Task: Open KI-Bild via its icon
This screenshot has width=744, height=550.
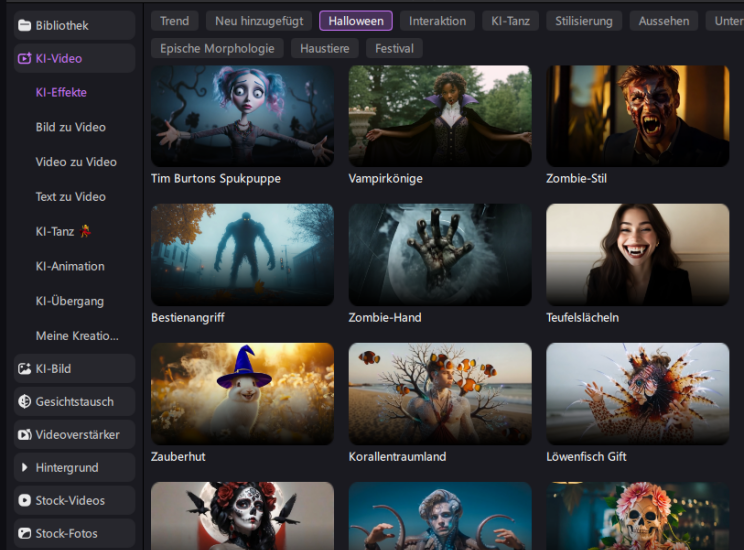Action: click(x=25, y=369)
